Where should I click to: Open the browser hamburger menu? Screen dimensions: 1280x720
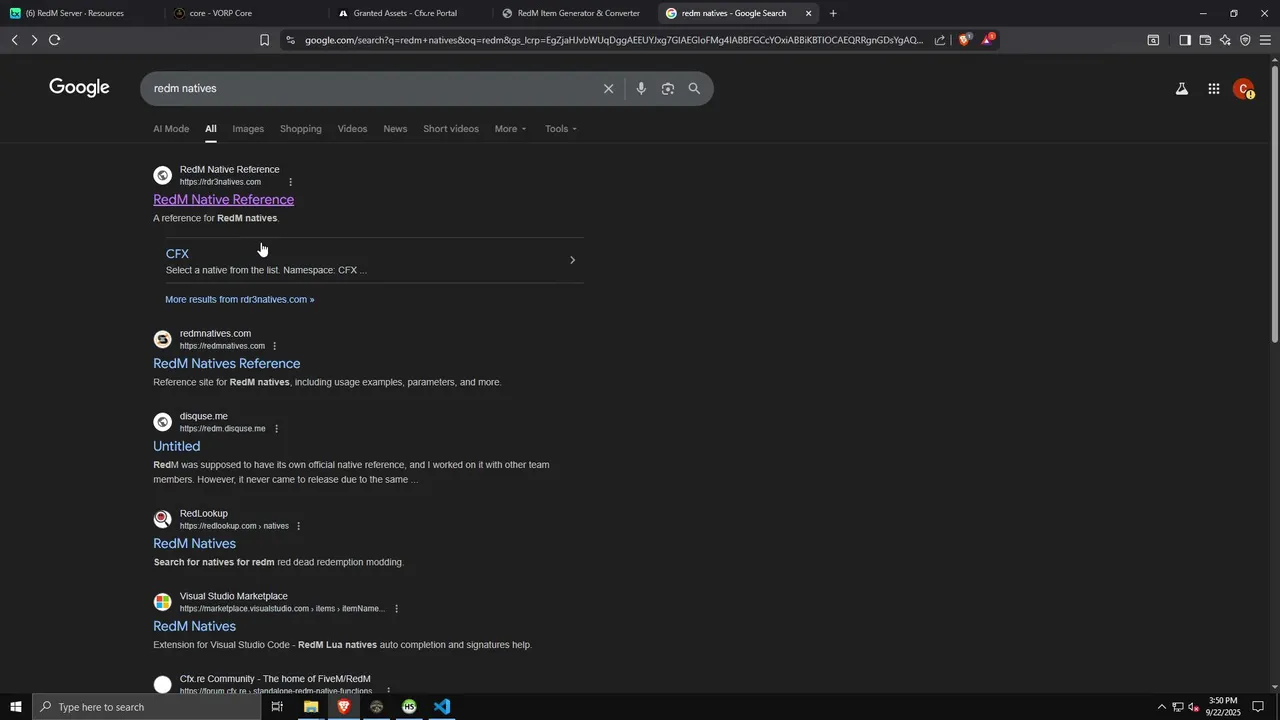[x=1265, y=40]
